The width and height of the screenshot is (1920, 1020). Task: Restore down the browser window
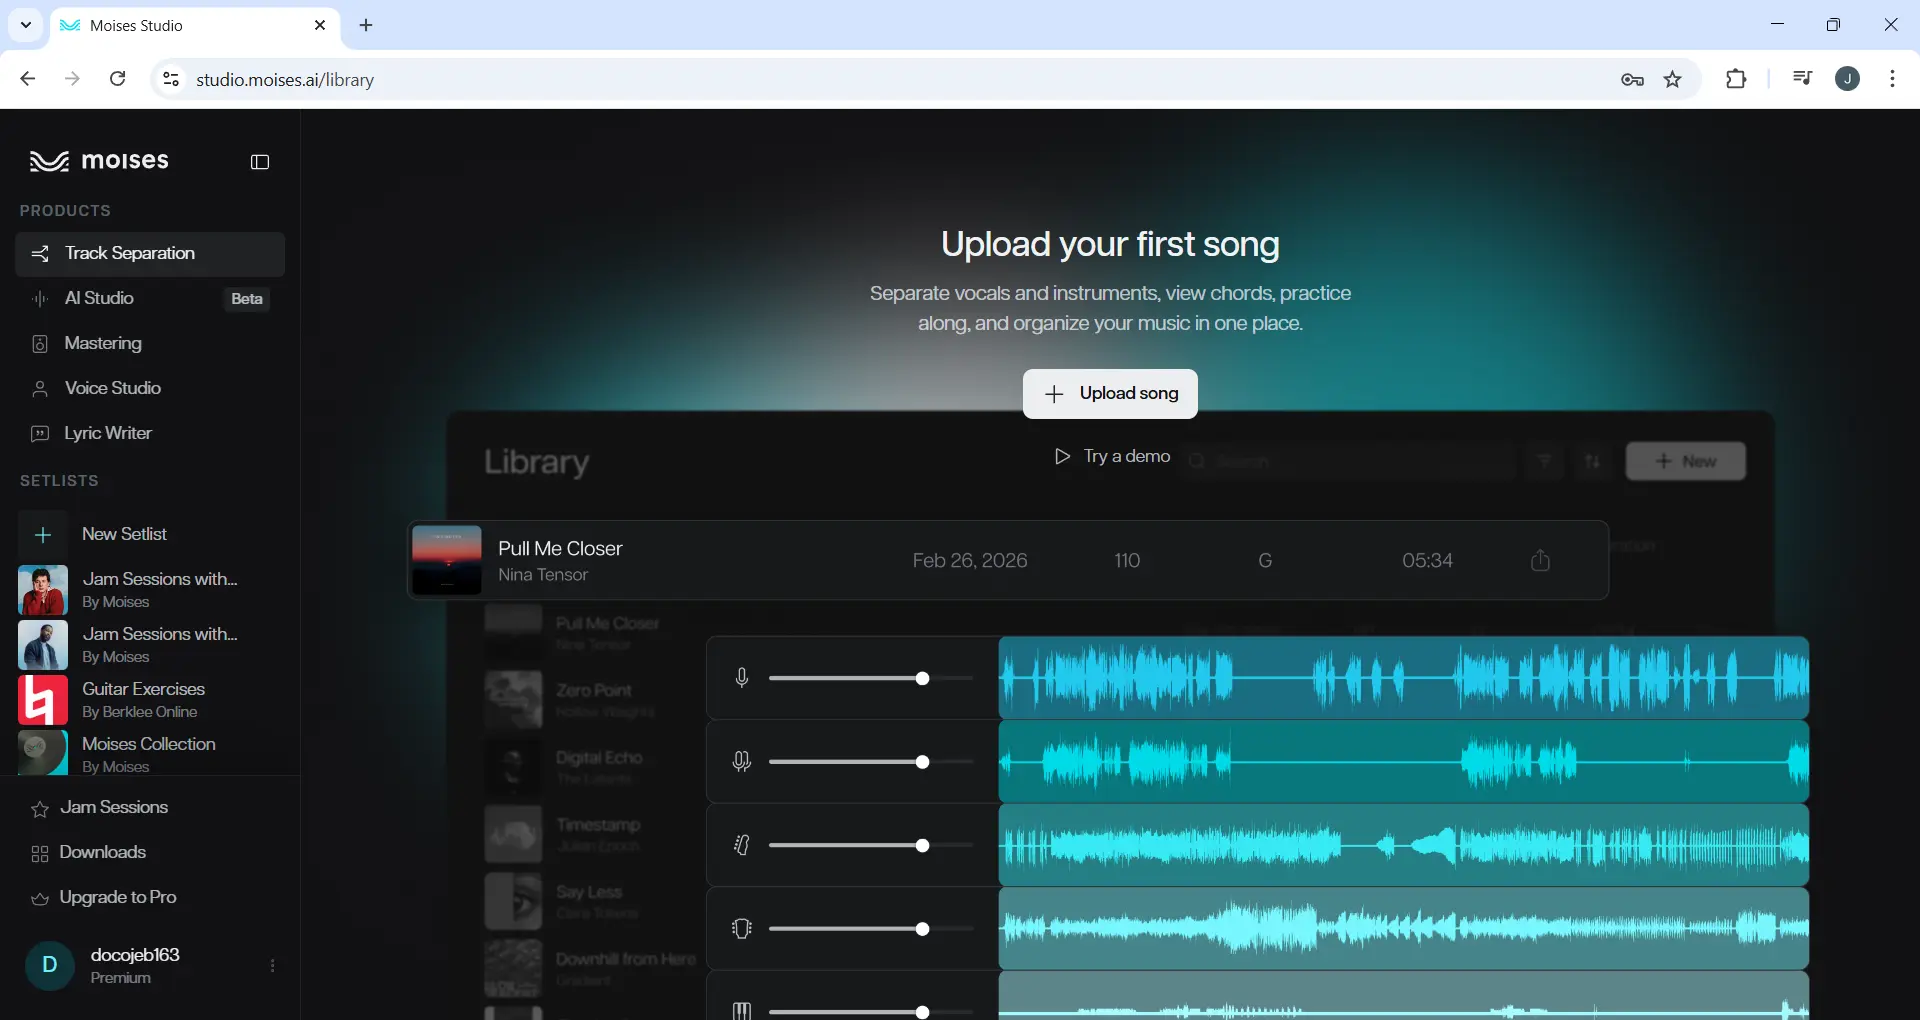(x=1833, y=24)
